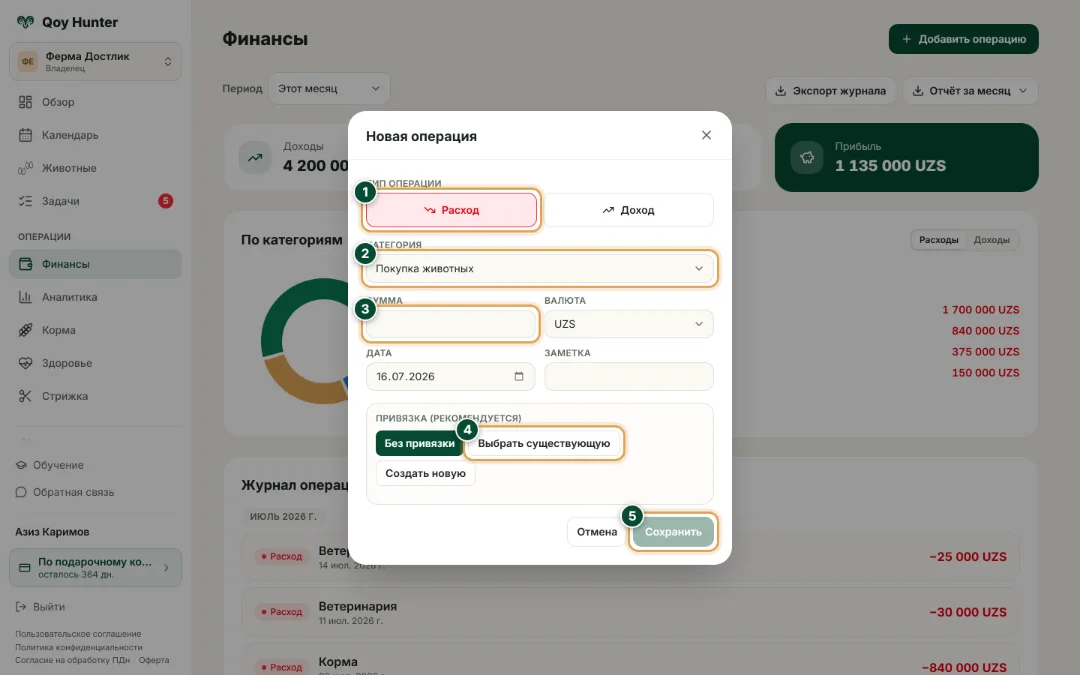Go to Аналитика in sidebar
Viewport: 1080px width, 675px height.
[95, 297]
